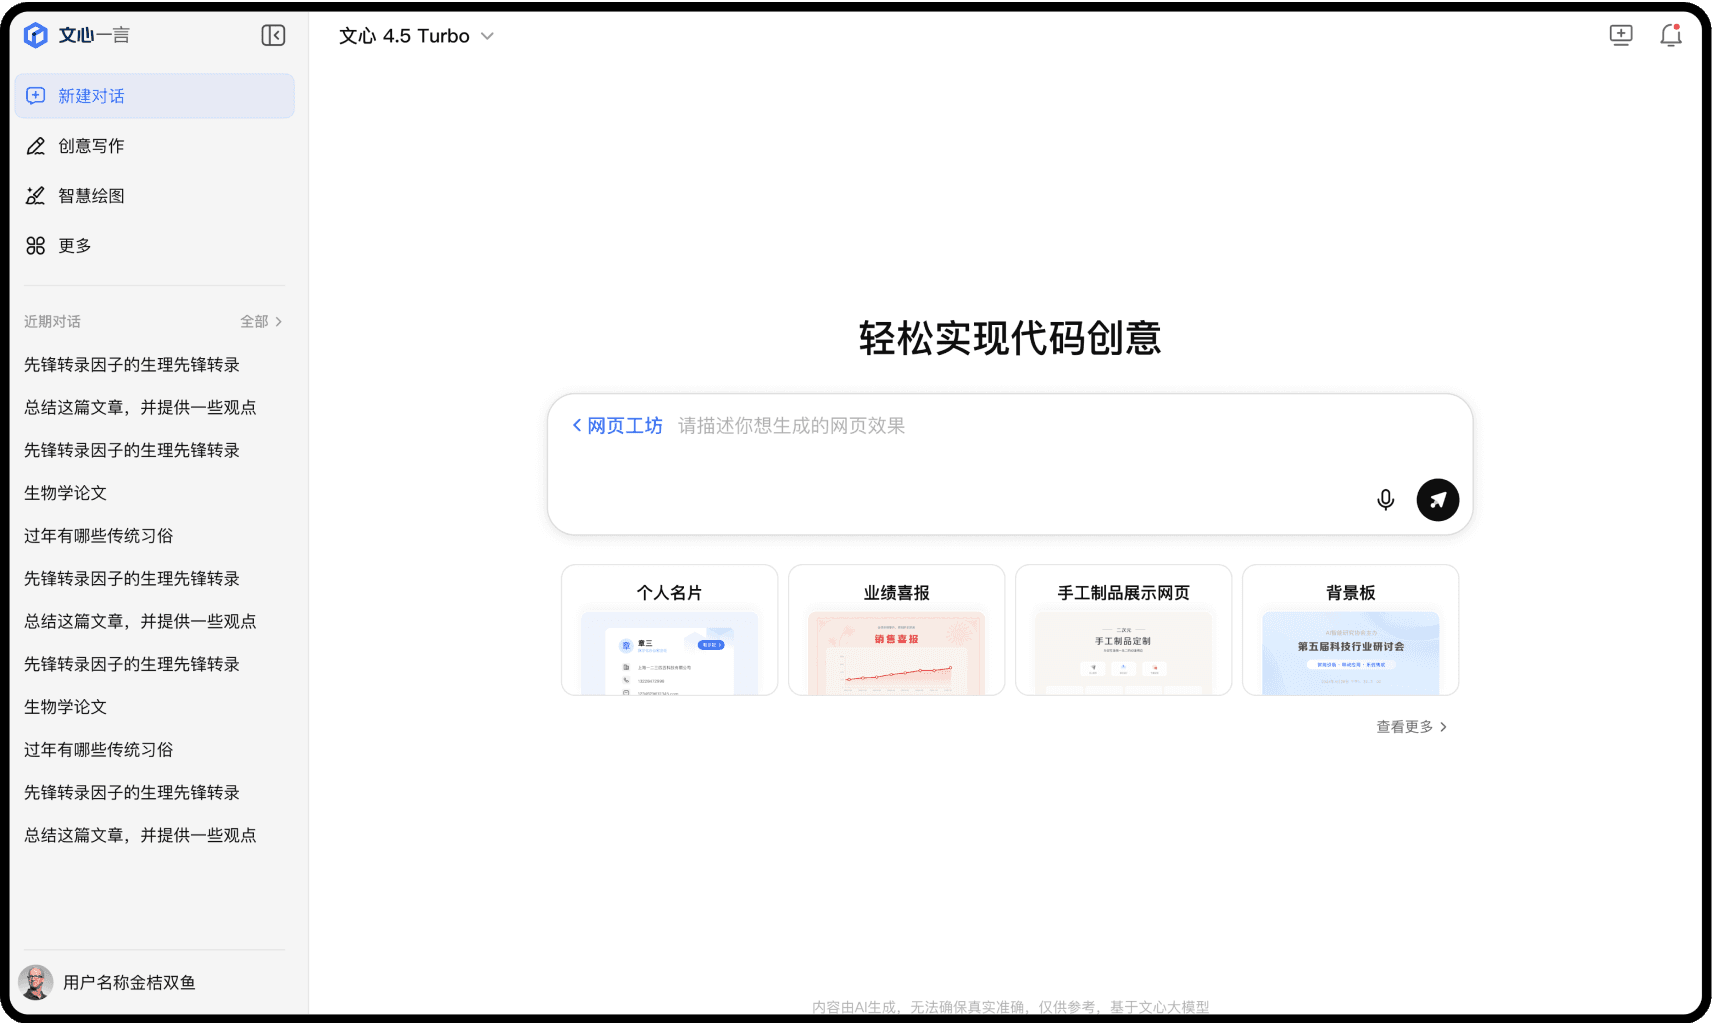Viewport: 1712px width, 1023px height.
Task: Activate microphone voice input
Action: point(1385,500)
